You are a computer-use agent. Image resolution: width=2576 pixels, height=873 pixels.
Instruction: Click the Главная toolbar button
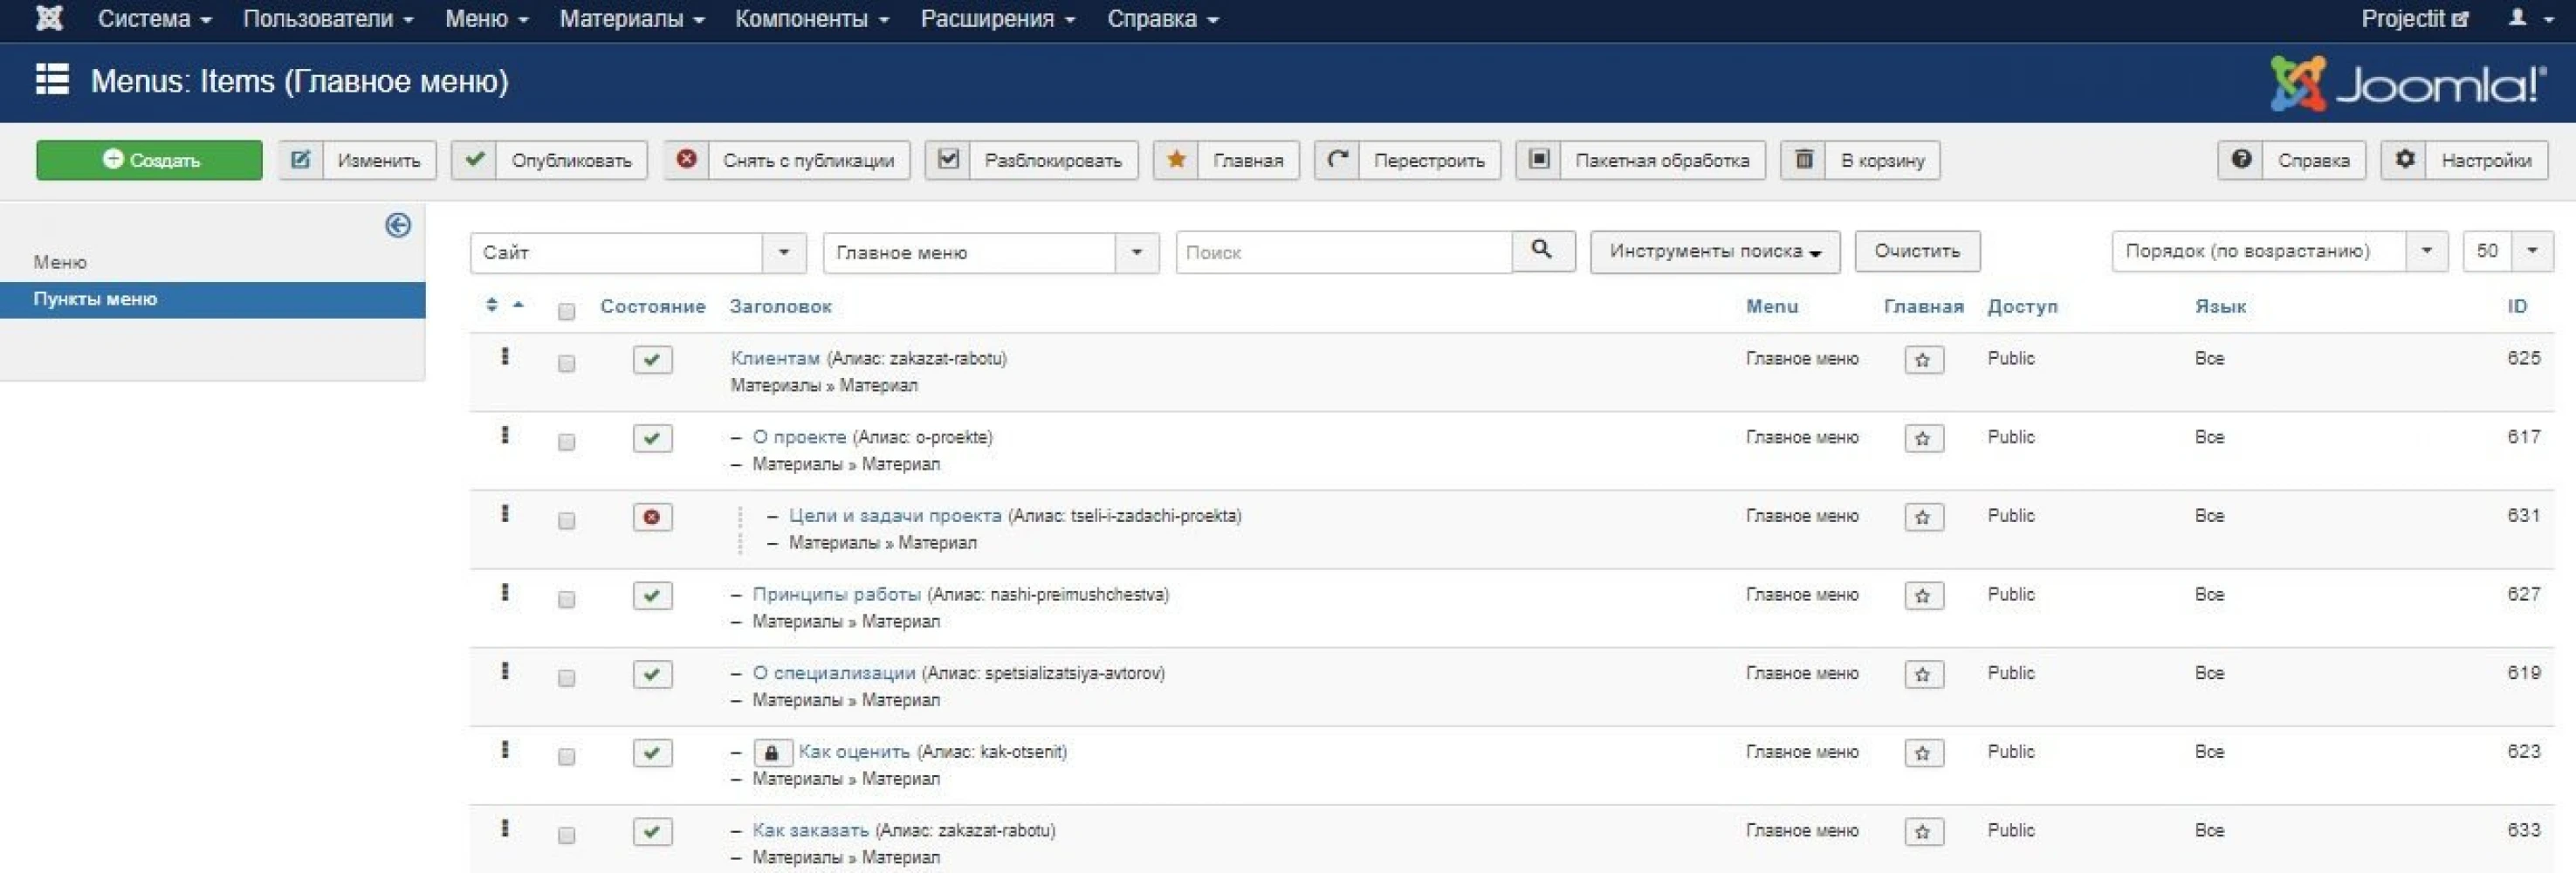pos(1226,160)
